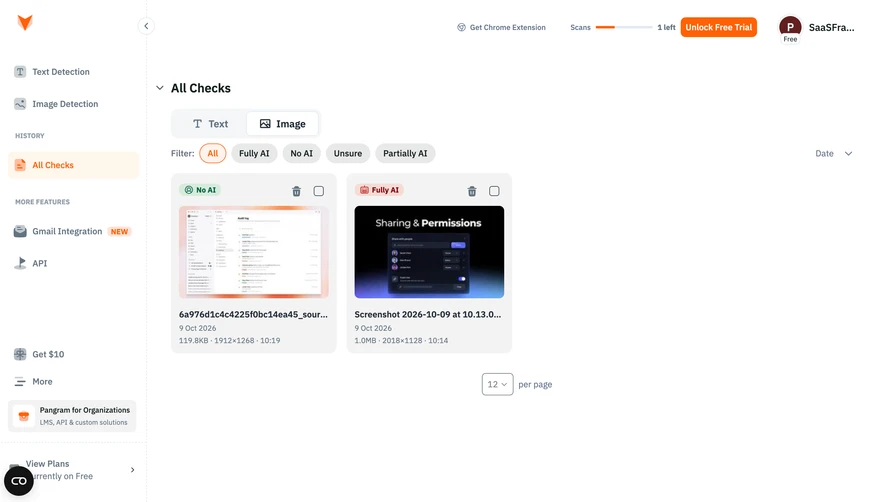The image size is (885, 502).
Task: Collapse the sidebar with the arrow button
Action: [146, 26]
